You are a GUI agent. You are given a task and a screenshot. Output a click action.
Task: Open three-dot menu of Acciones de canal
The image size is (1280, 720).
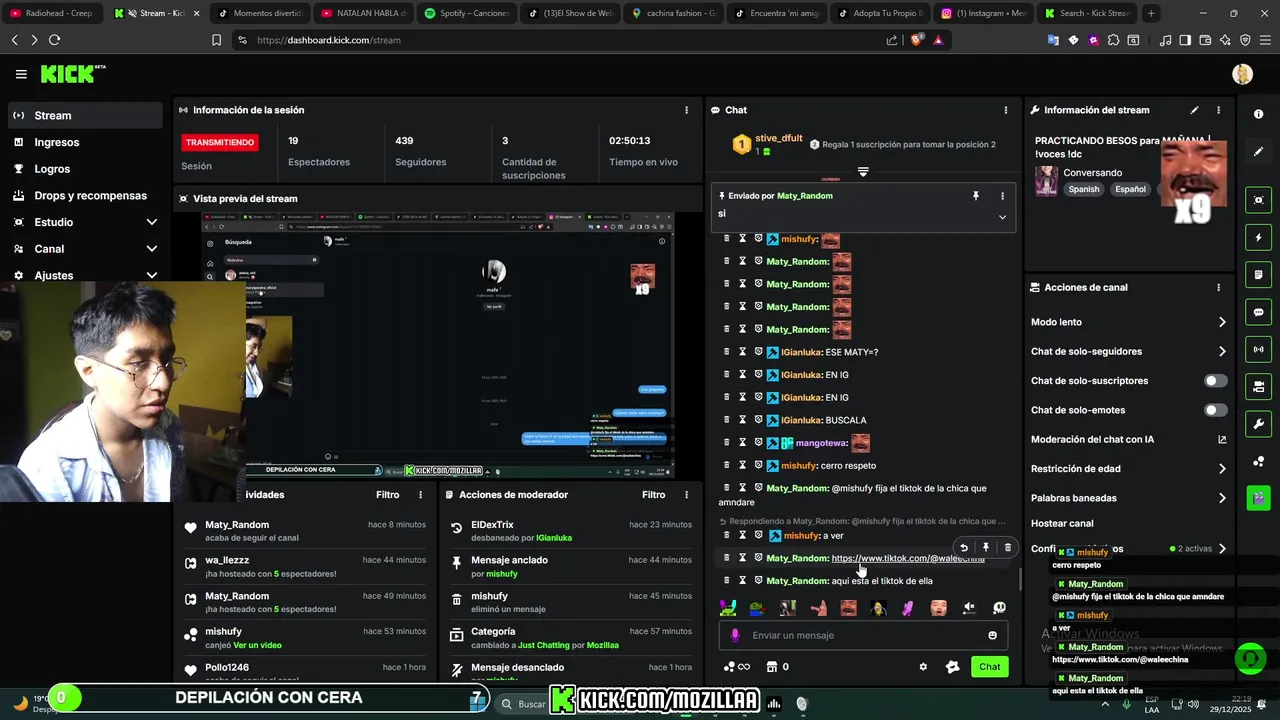tap(1218, 287)
